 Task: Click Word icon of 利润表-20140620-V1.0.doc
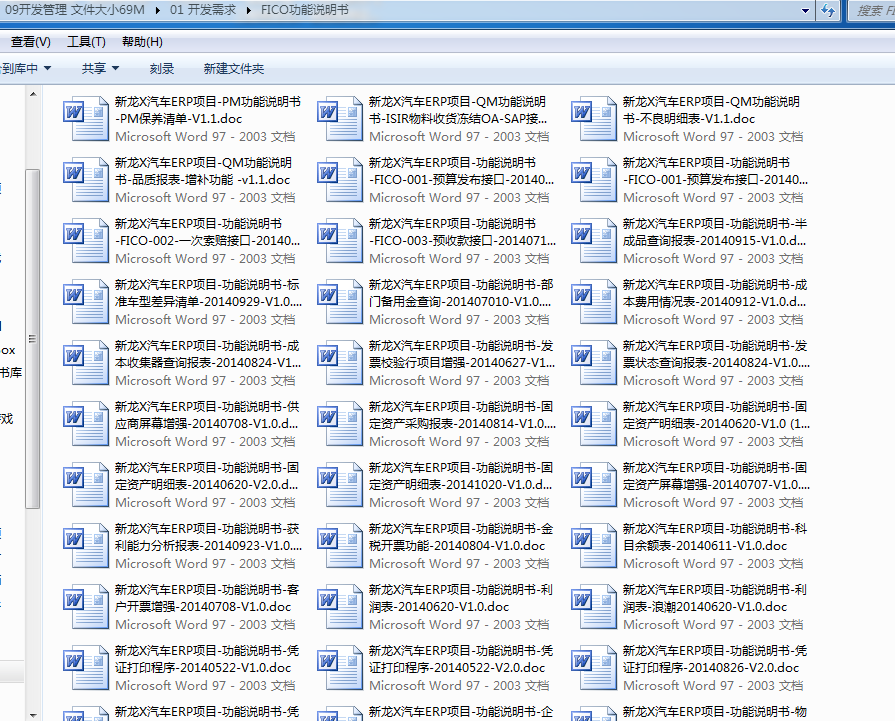point(340,607)
